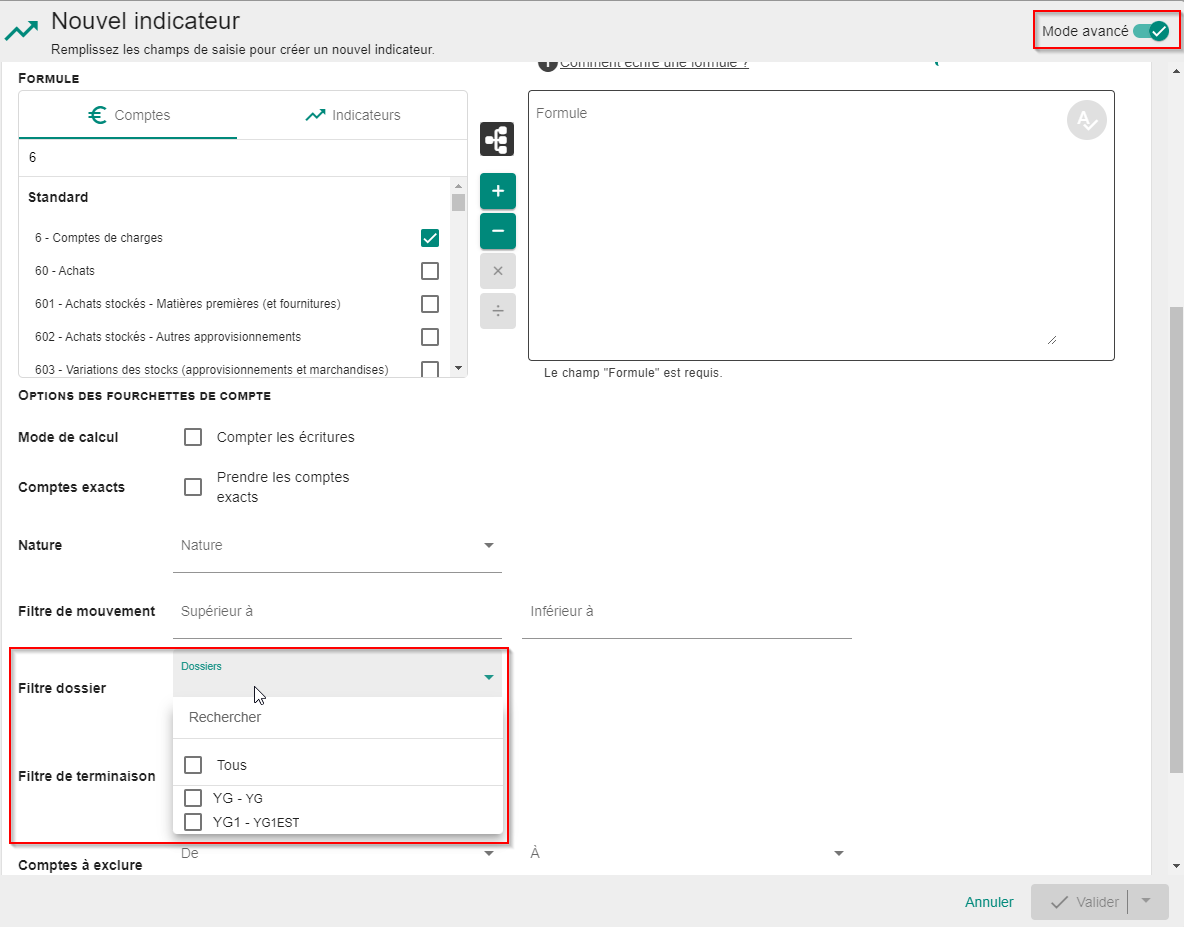
Task: Click the trend chart icon beside Nouvel indicateur
Action: 22,32
